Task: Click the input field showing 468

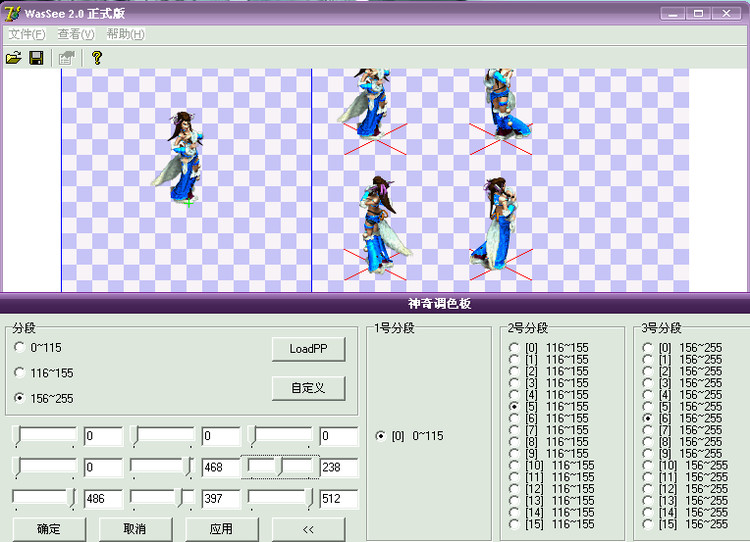Action: 221,467
